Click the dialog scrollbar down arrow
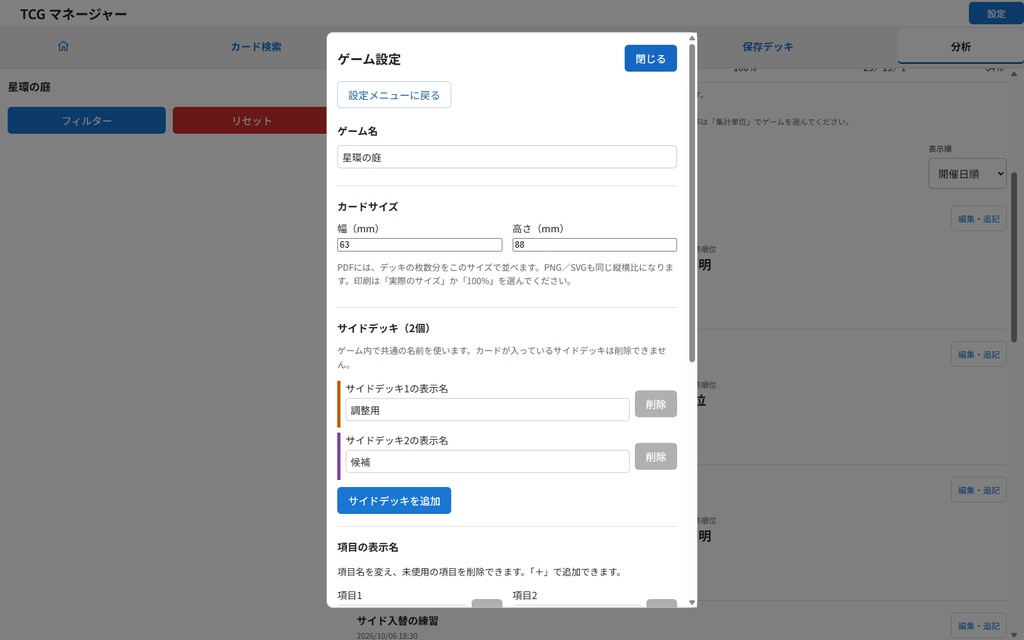 (x=692, y=602)
